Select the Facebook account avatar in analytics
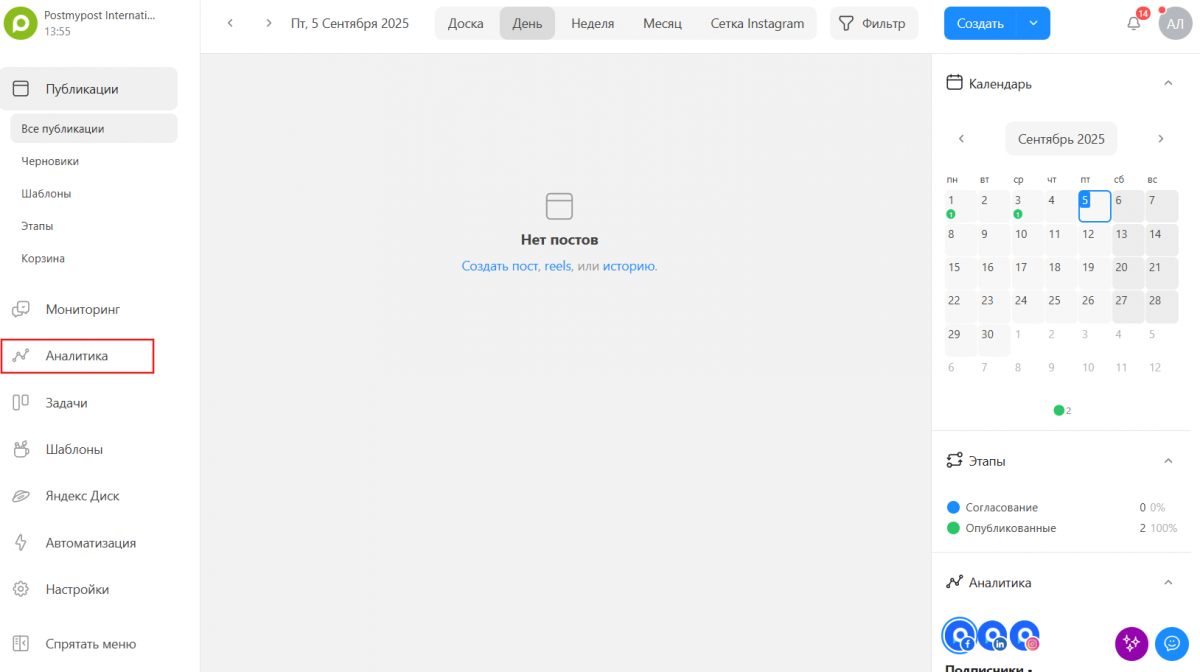1200x672 pixels. 960,635
